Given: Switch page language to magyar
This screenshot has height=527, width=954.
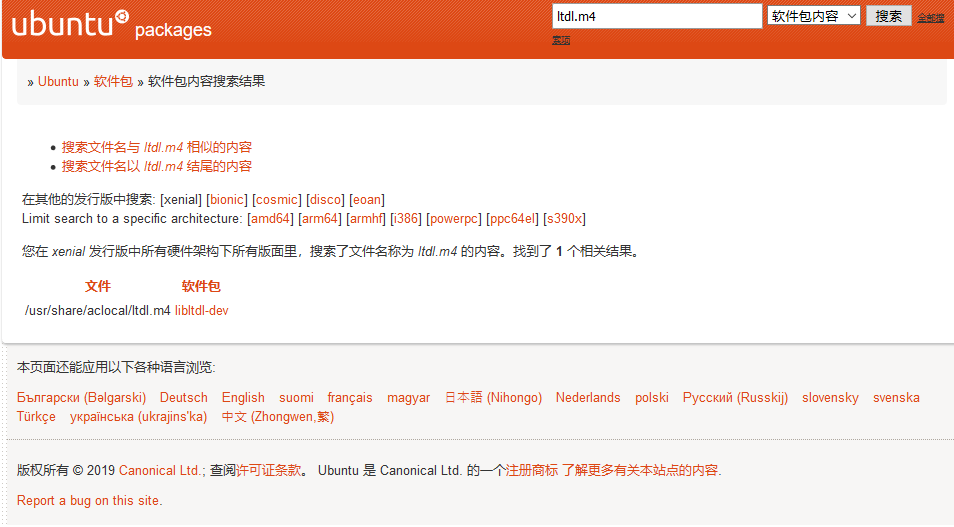Looking at the screenshot, I should (x=409, y=397).
